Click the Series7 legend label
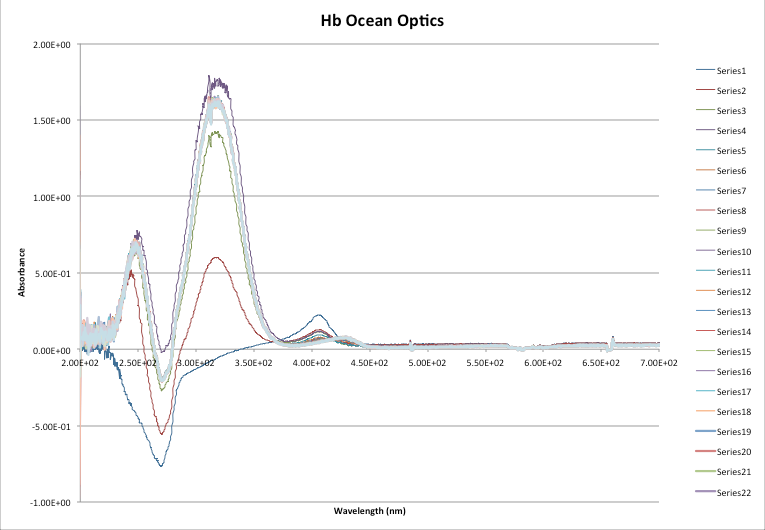Viewport: 765px width, 530px height. (731, 191)
